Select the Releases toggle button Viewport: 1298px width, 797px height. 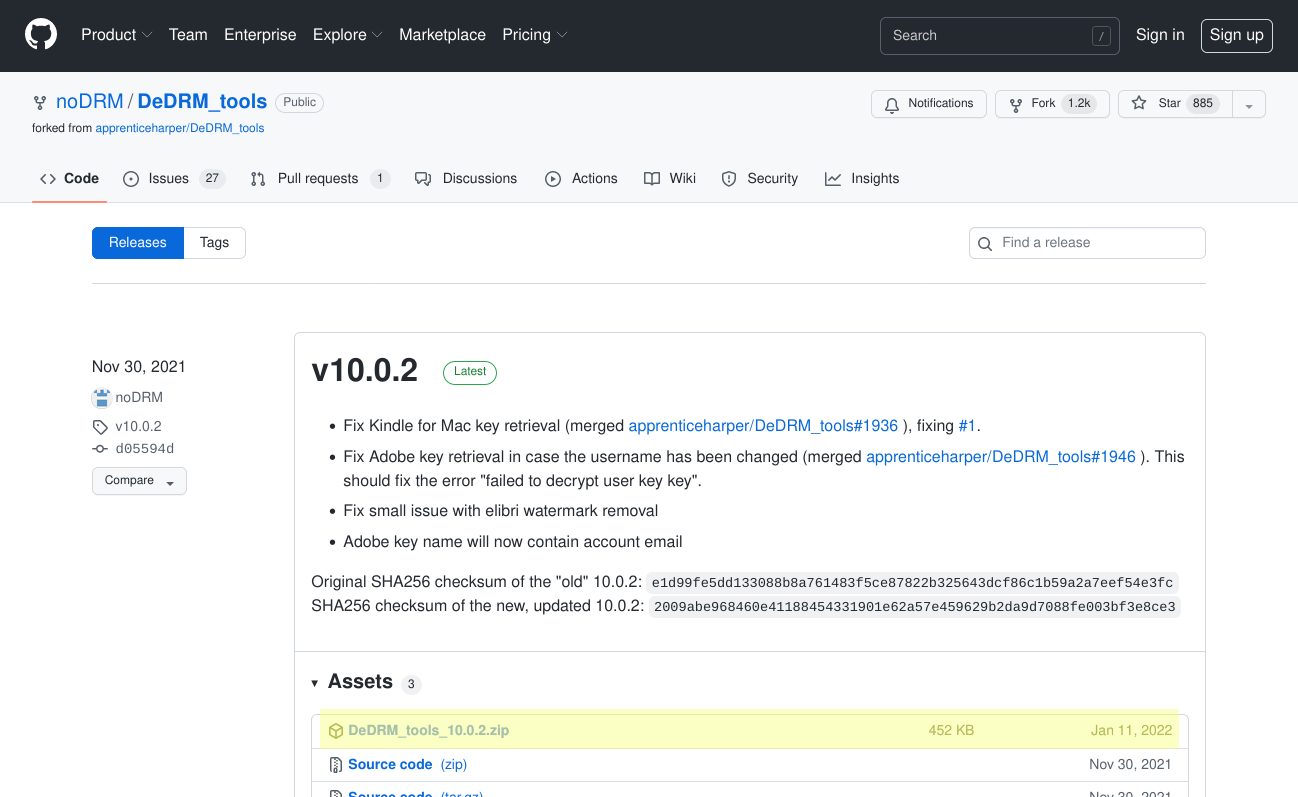(138, 243)
